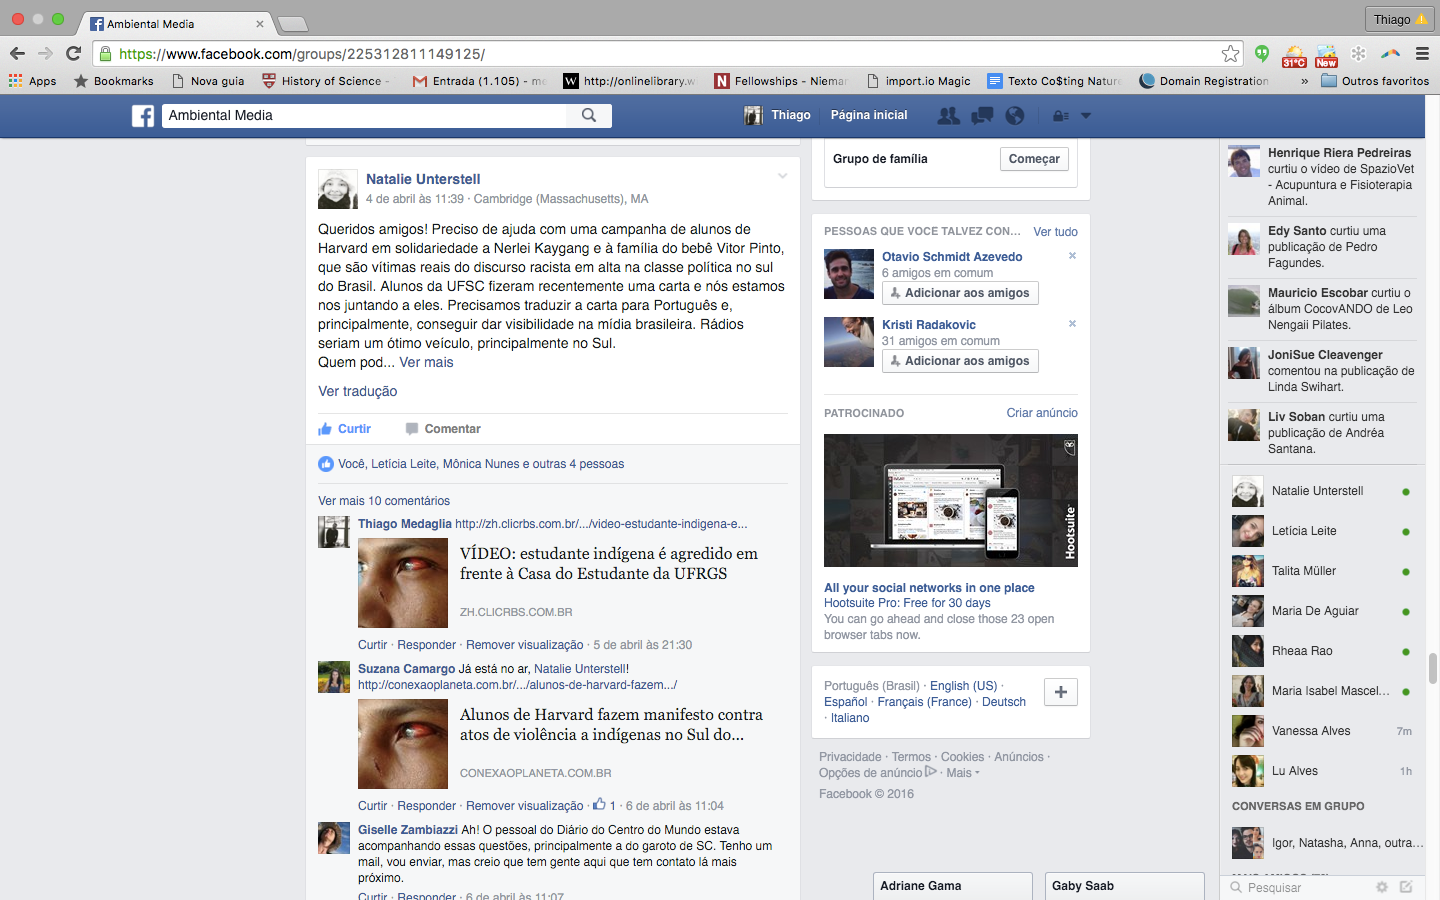Viewport: 1440px width, 900px height.
Task: Show hidden bookmarks with the » overflow arrow
Action: (1304, 81)
